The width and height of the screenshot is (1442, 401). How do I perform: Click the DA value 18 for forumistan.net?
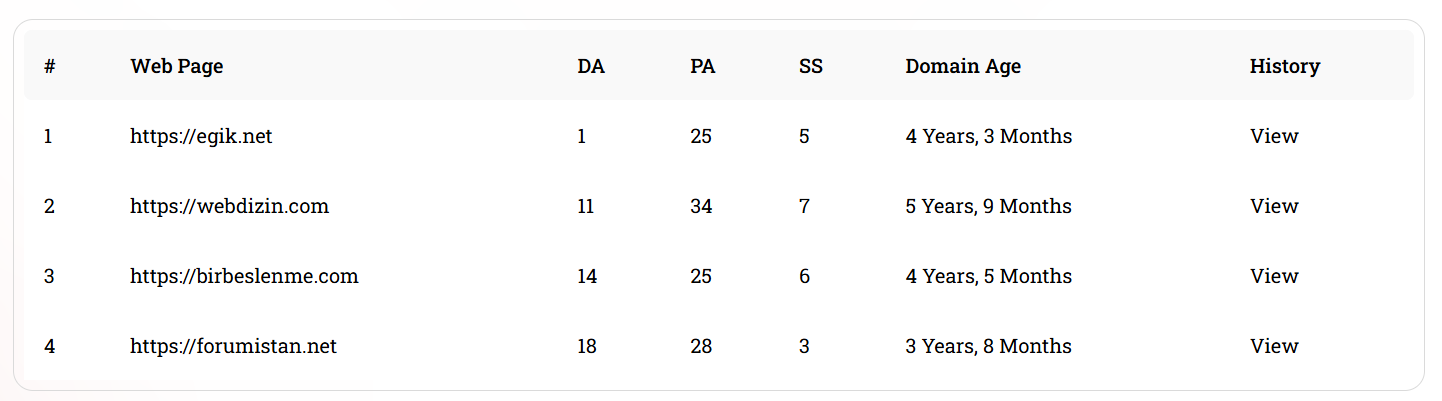pyautogui.click(x=587, y=346)
